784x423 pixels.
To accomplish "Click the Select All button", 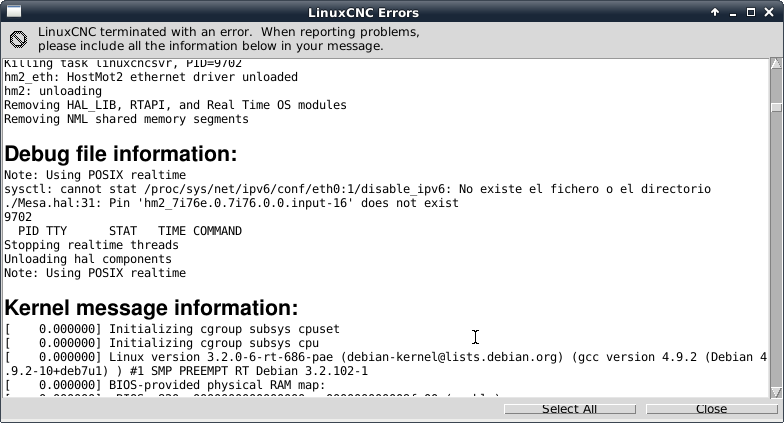I will (x=570, y=409).
